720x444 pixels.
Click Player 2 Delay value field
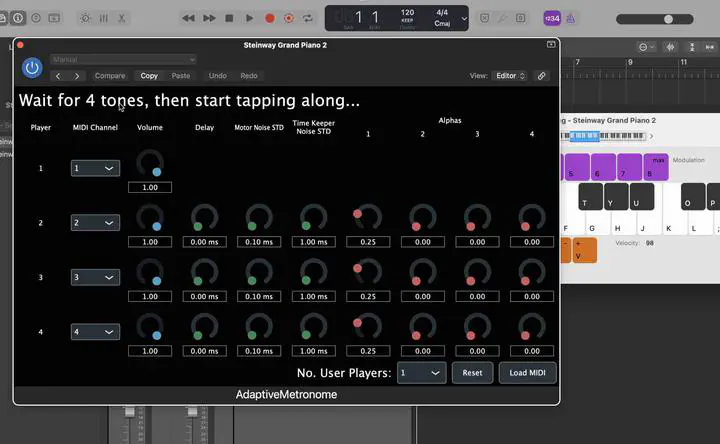click(x=204, y=242)
